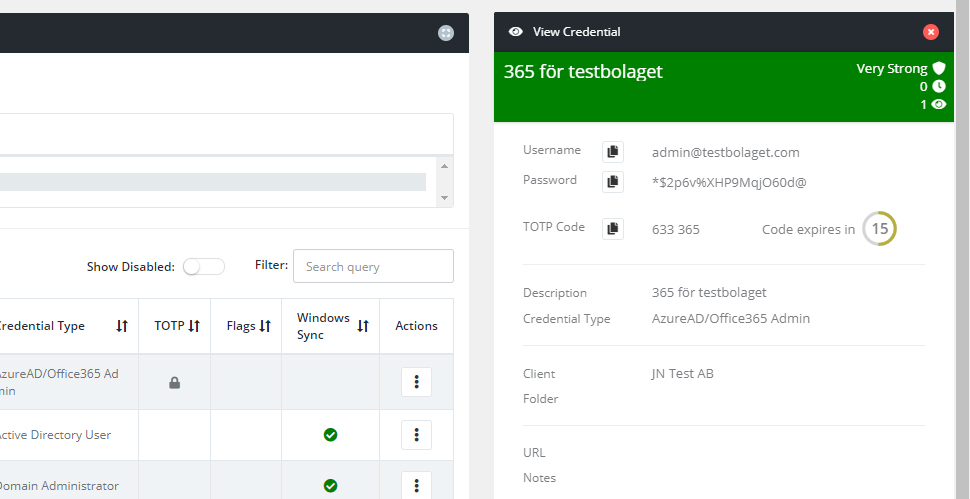Click the clock icon in green header
Image resolution: width=970 pixels, height=499 pixels.
coord(939,87)
